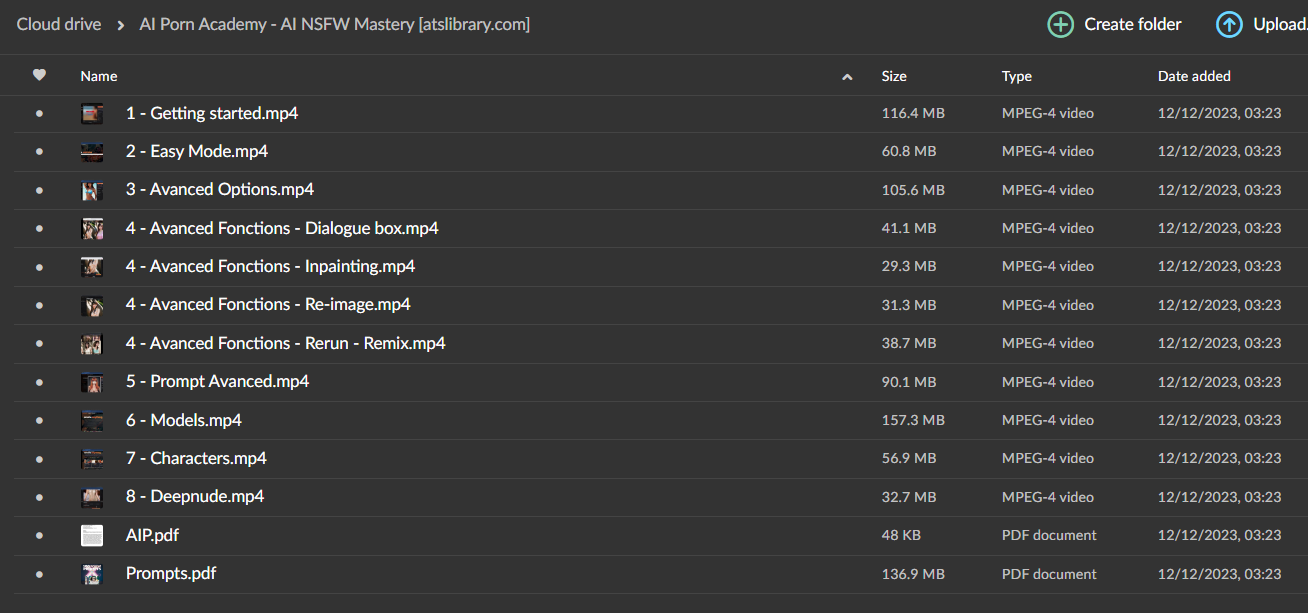
Task: Sort files by the Date added column
Action: coord(1194,76)
